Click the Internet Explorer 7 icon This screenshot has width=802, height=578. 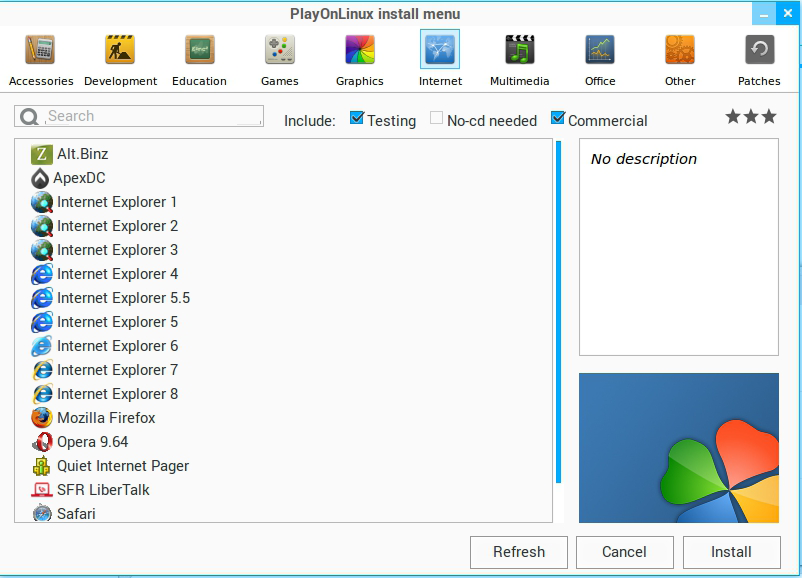click(41, 370)
